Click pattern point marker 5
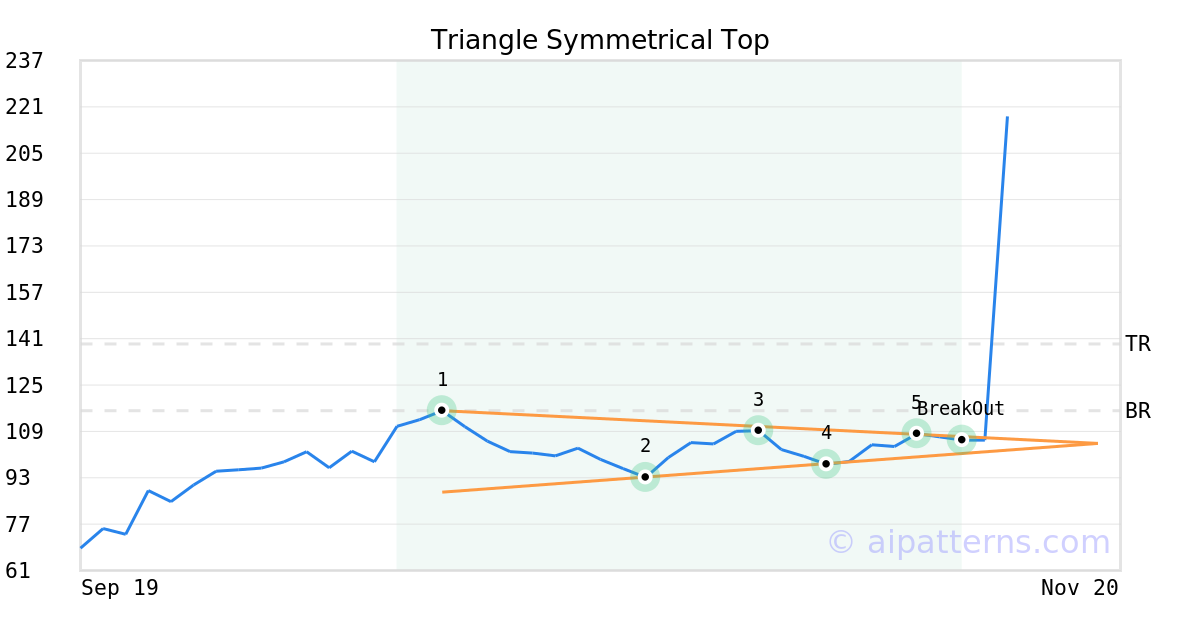 (916, 433)
